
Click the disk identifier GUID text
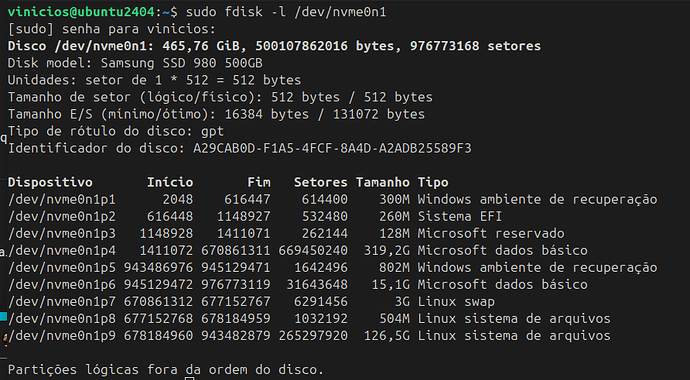[x=332, y=148]
